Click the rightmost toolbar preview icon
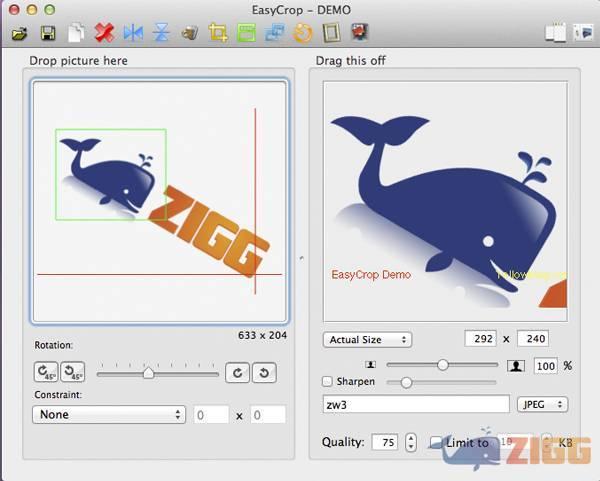 [583, 33]
